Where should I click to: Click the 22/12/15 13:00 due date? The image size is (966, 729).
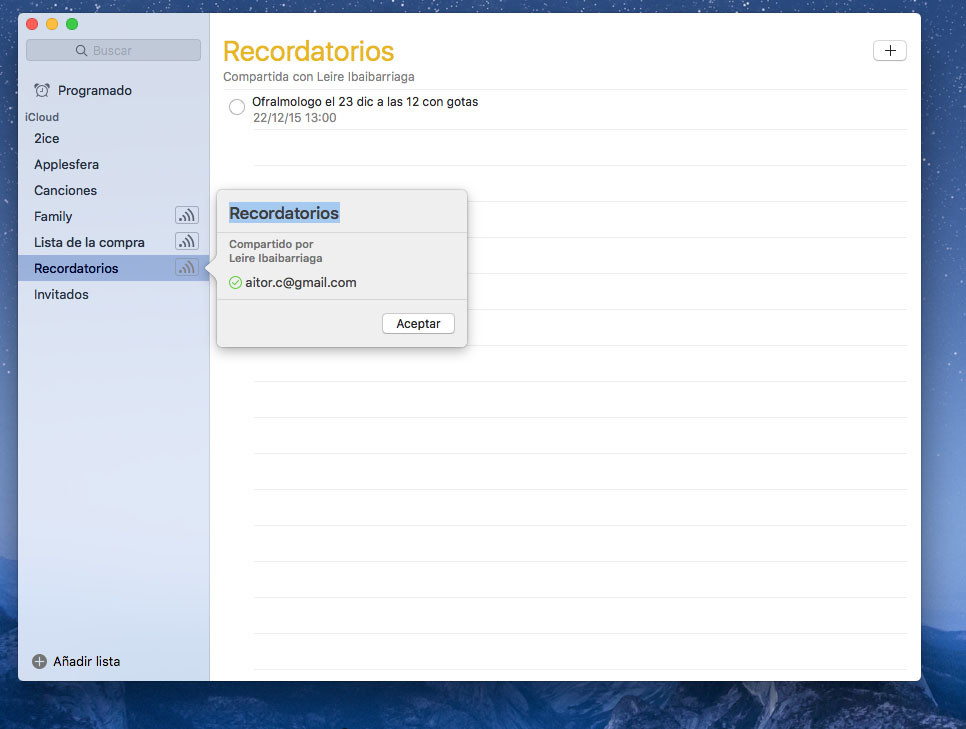click(x=294, y=118)
